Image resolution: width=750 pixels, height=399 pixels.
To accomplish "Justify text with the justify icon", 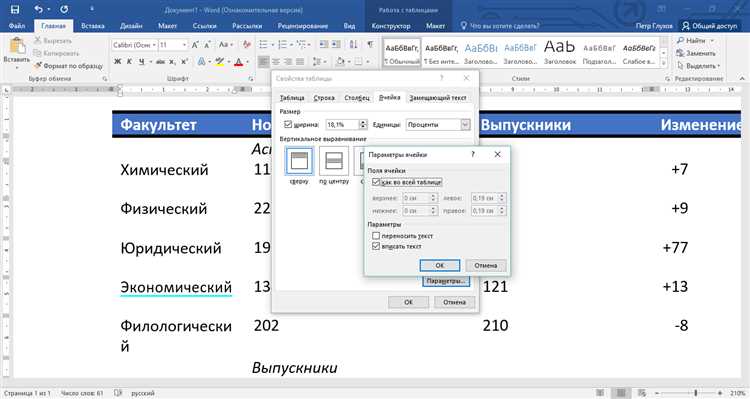I will point(300,62).
